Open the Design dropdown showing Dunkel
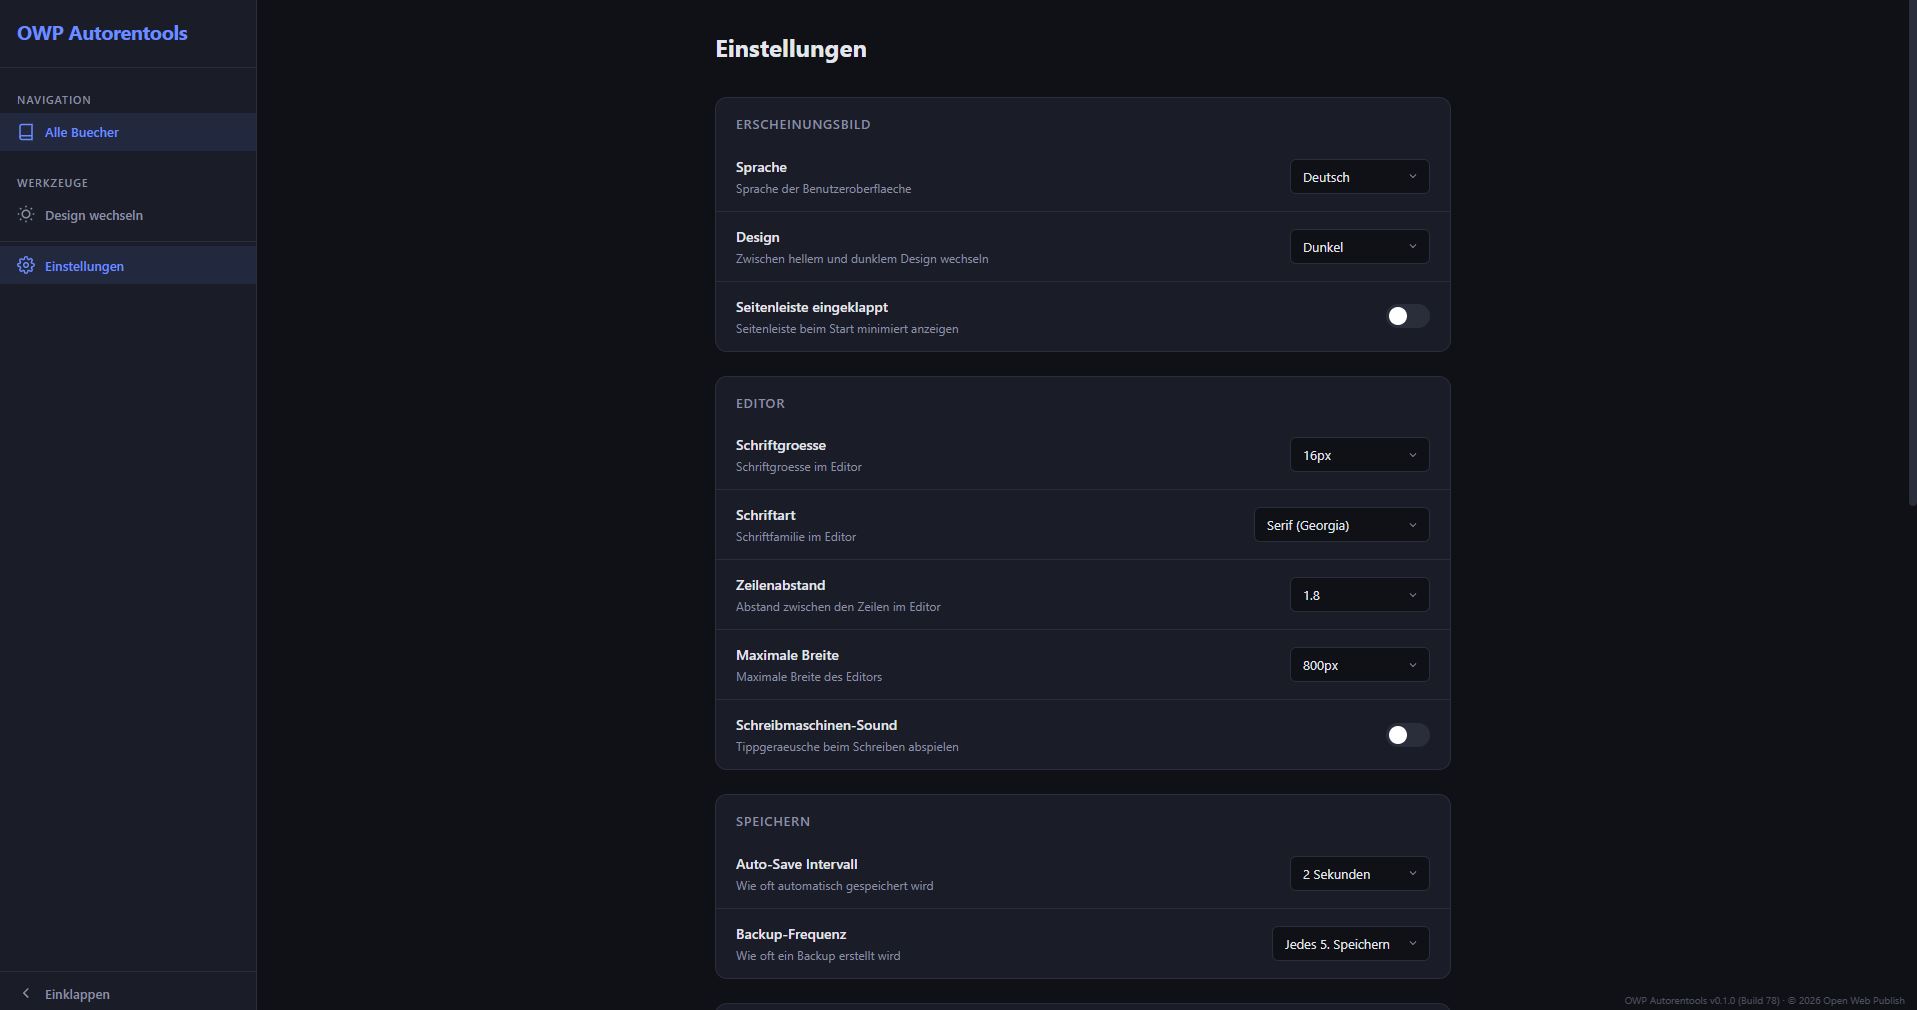The width and height of the screenshot is (1917, 1010). tap(1358, 247)
